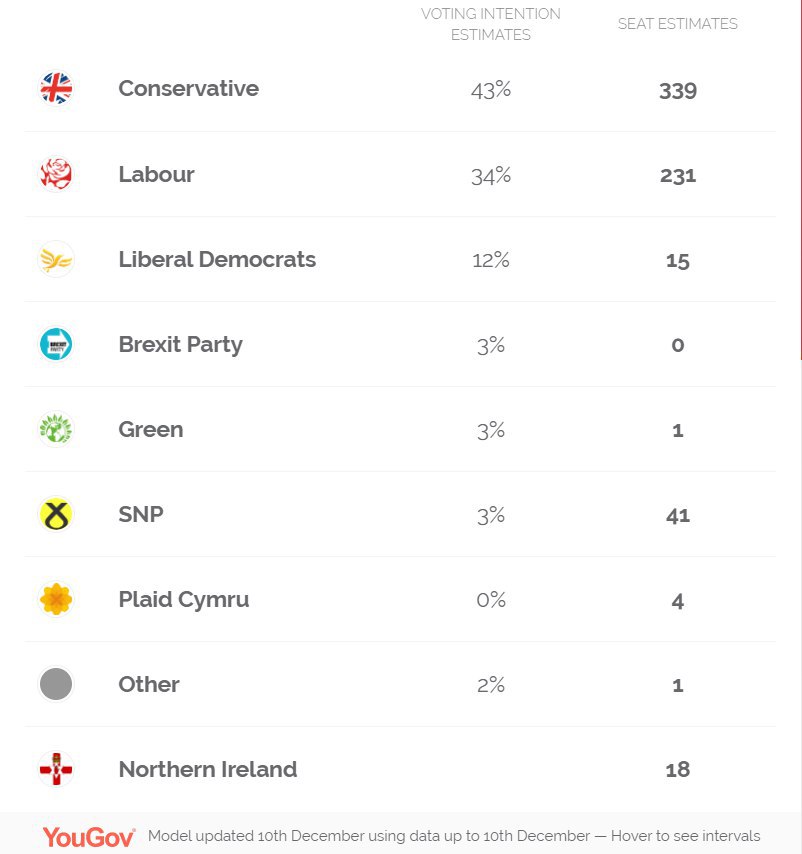
Task: Click the Seat Estimates column header
Action: pos(677,24)
